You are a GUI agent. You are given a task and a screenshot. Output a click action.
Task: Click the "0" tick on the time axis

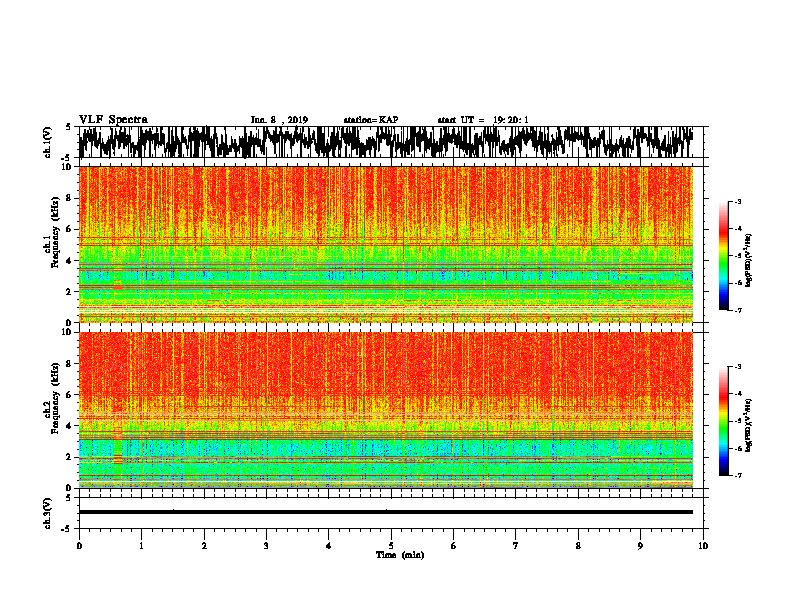point(79,546)
